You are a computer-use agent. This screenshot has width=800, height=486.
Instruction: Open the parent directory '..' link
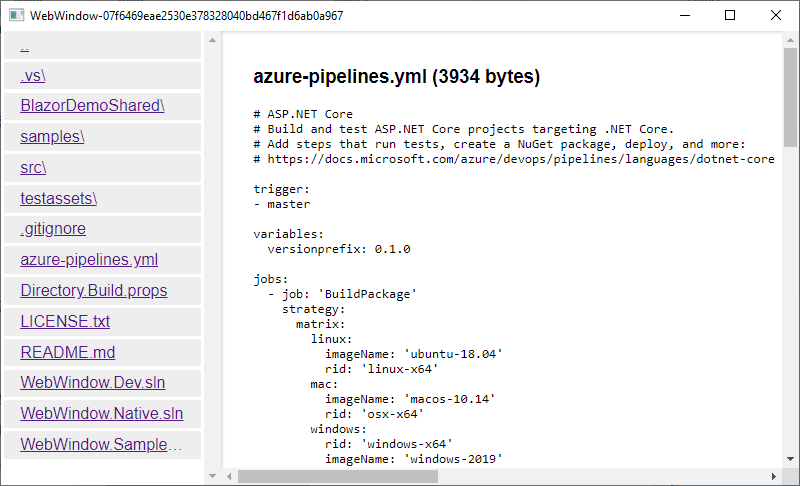coord(24,46)
